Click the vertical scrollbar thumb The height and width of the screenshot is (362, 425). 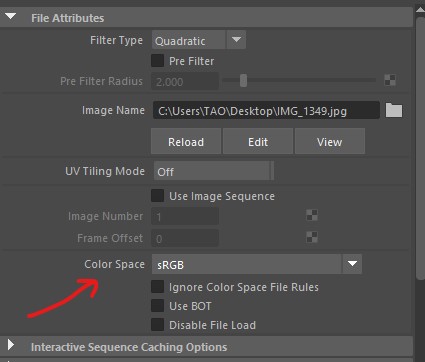(x=421, y=147)
